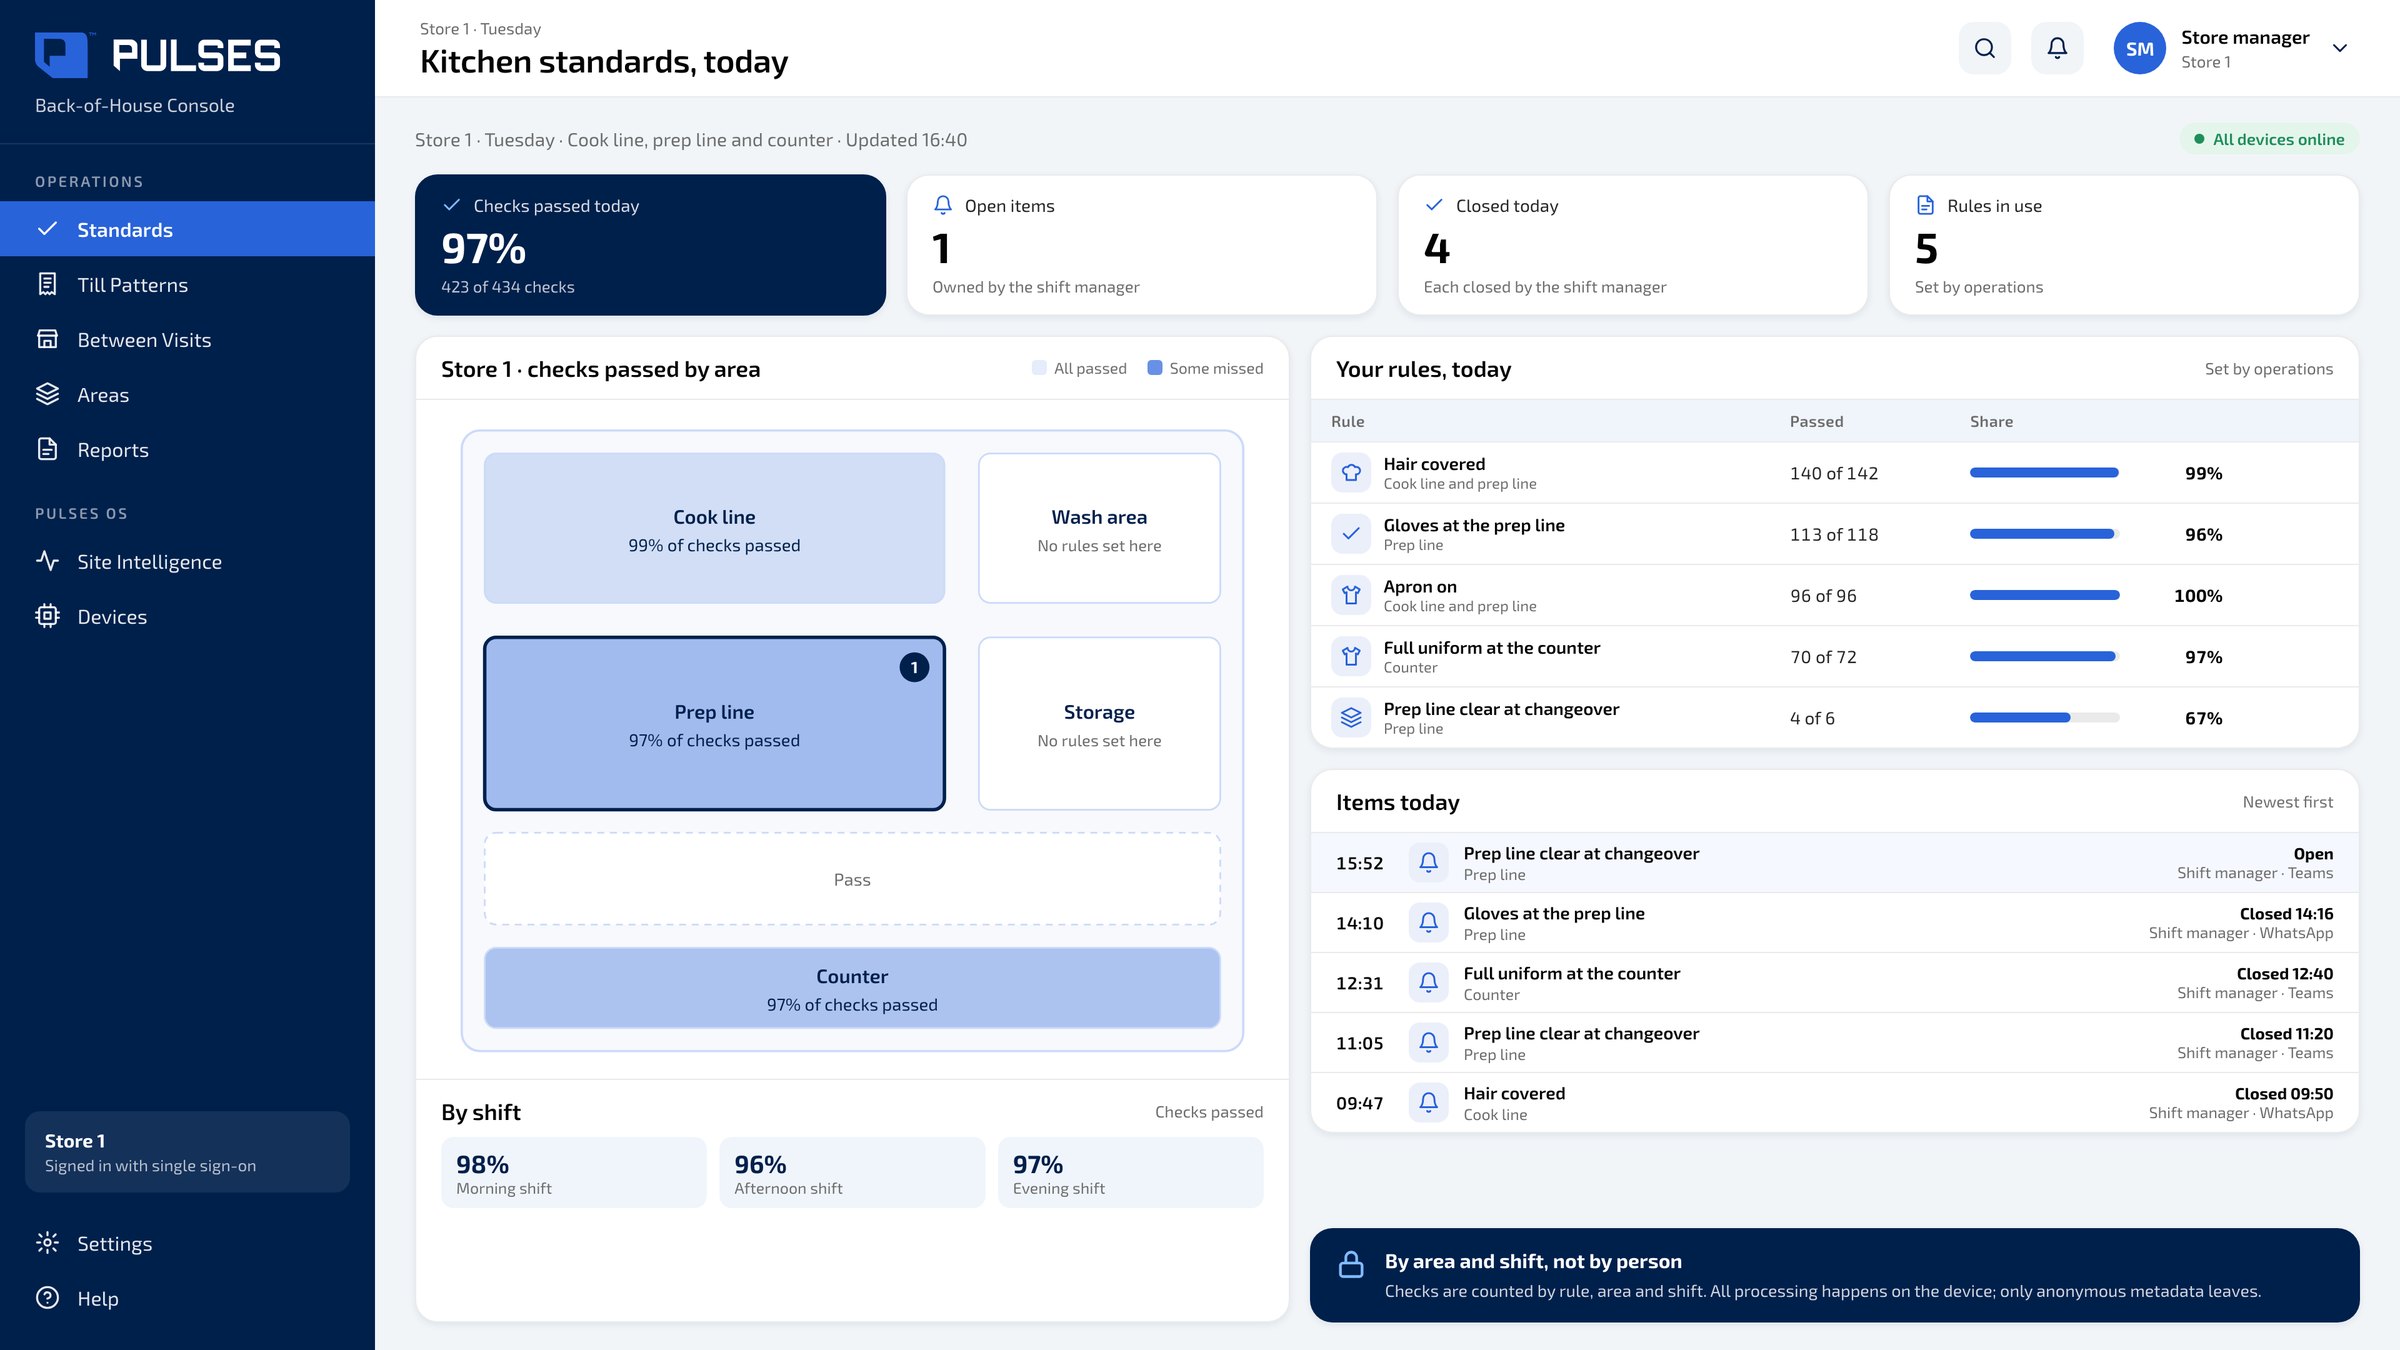The image size is (2400, 1350).
Task: Click the Counter area tile
Action: [x=852, y=988]
